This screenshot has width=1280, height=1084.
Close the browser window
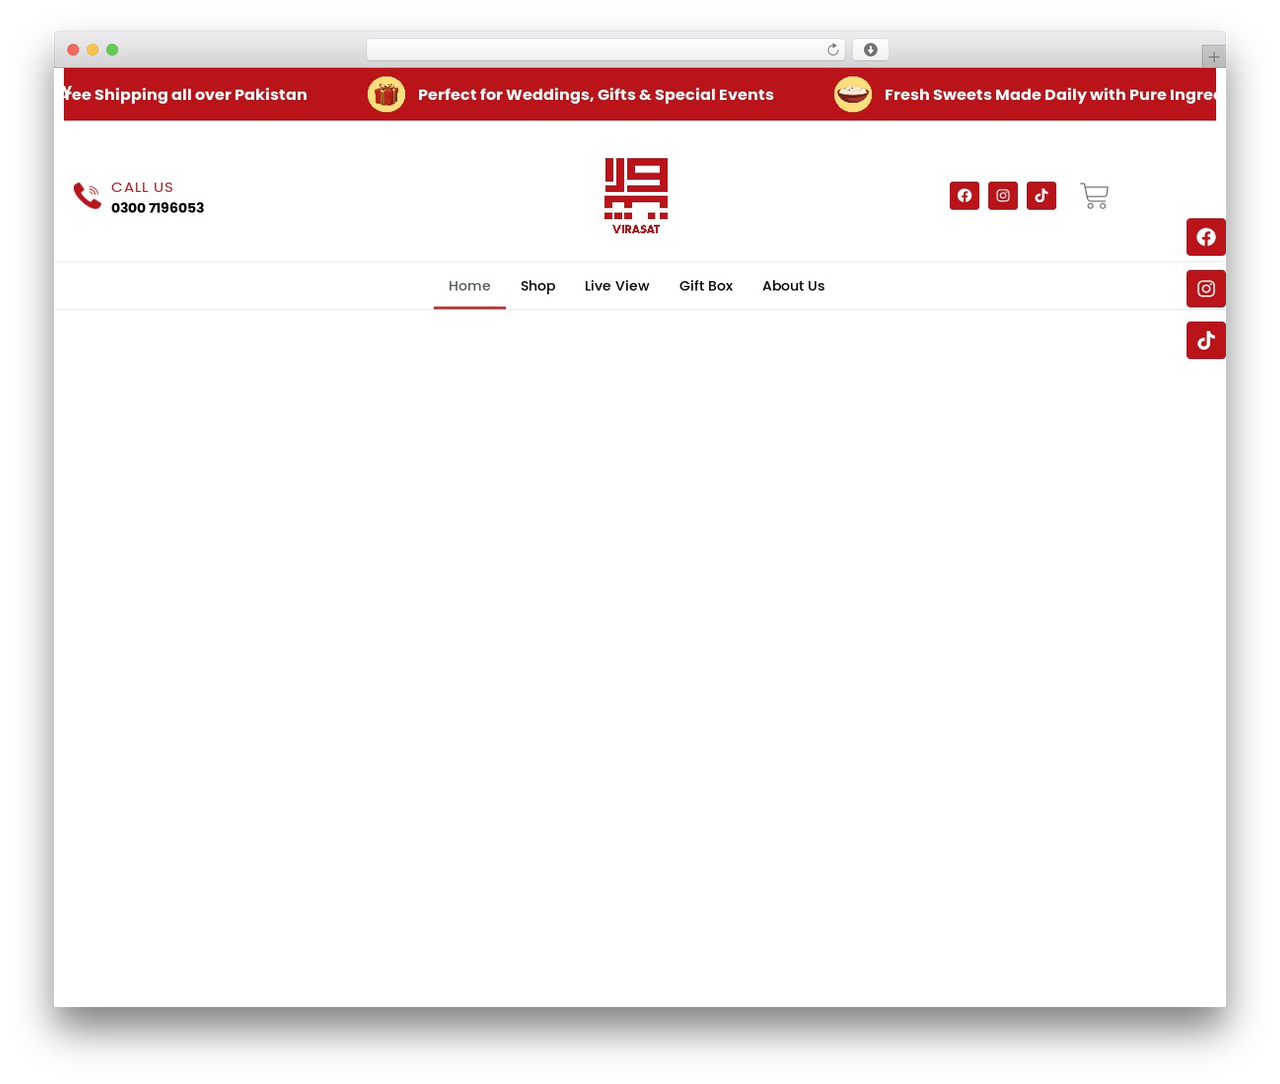[x=73, y=50]
